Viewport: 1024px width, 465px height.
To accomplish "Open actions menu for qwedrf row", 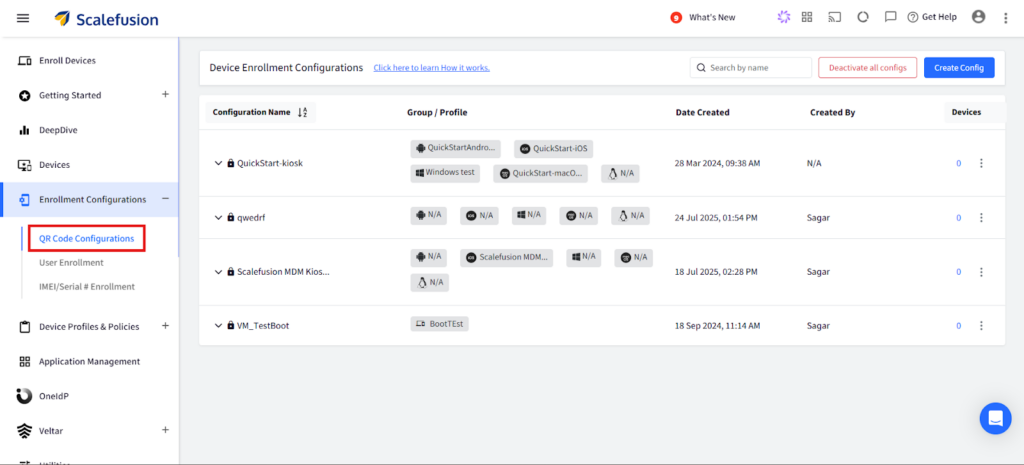I will [x=981, y=217].
